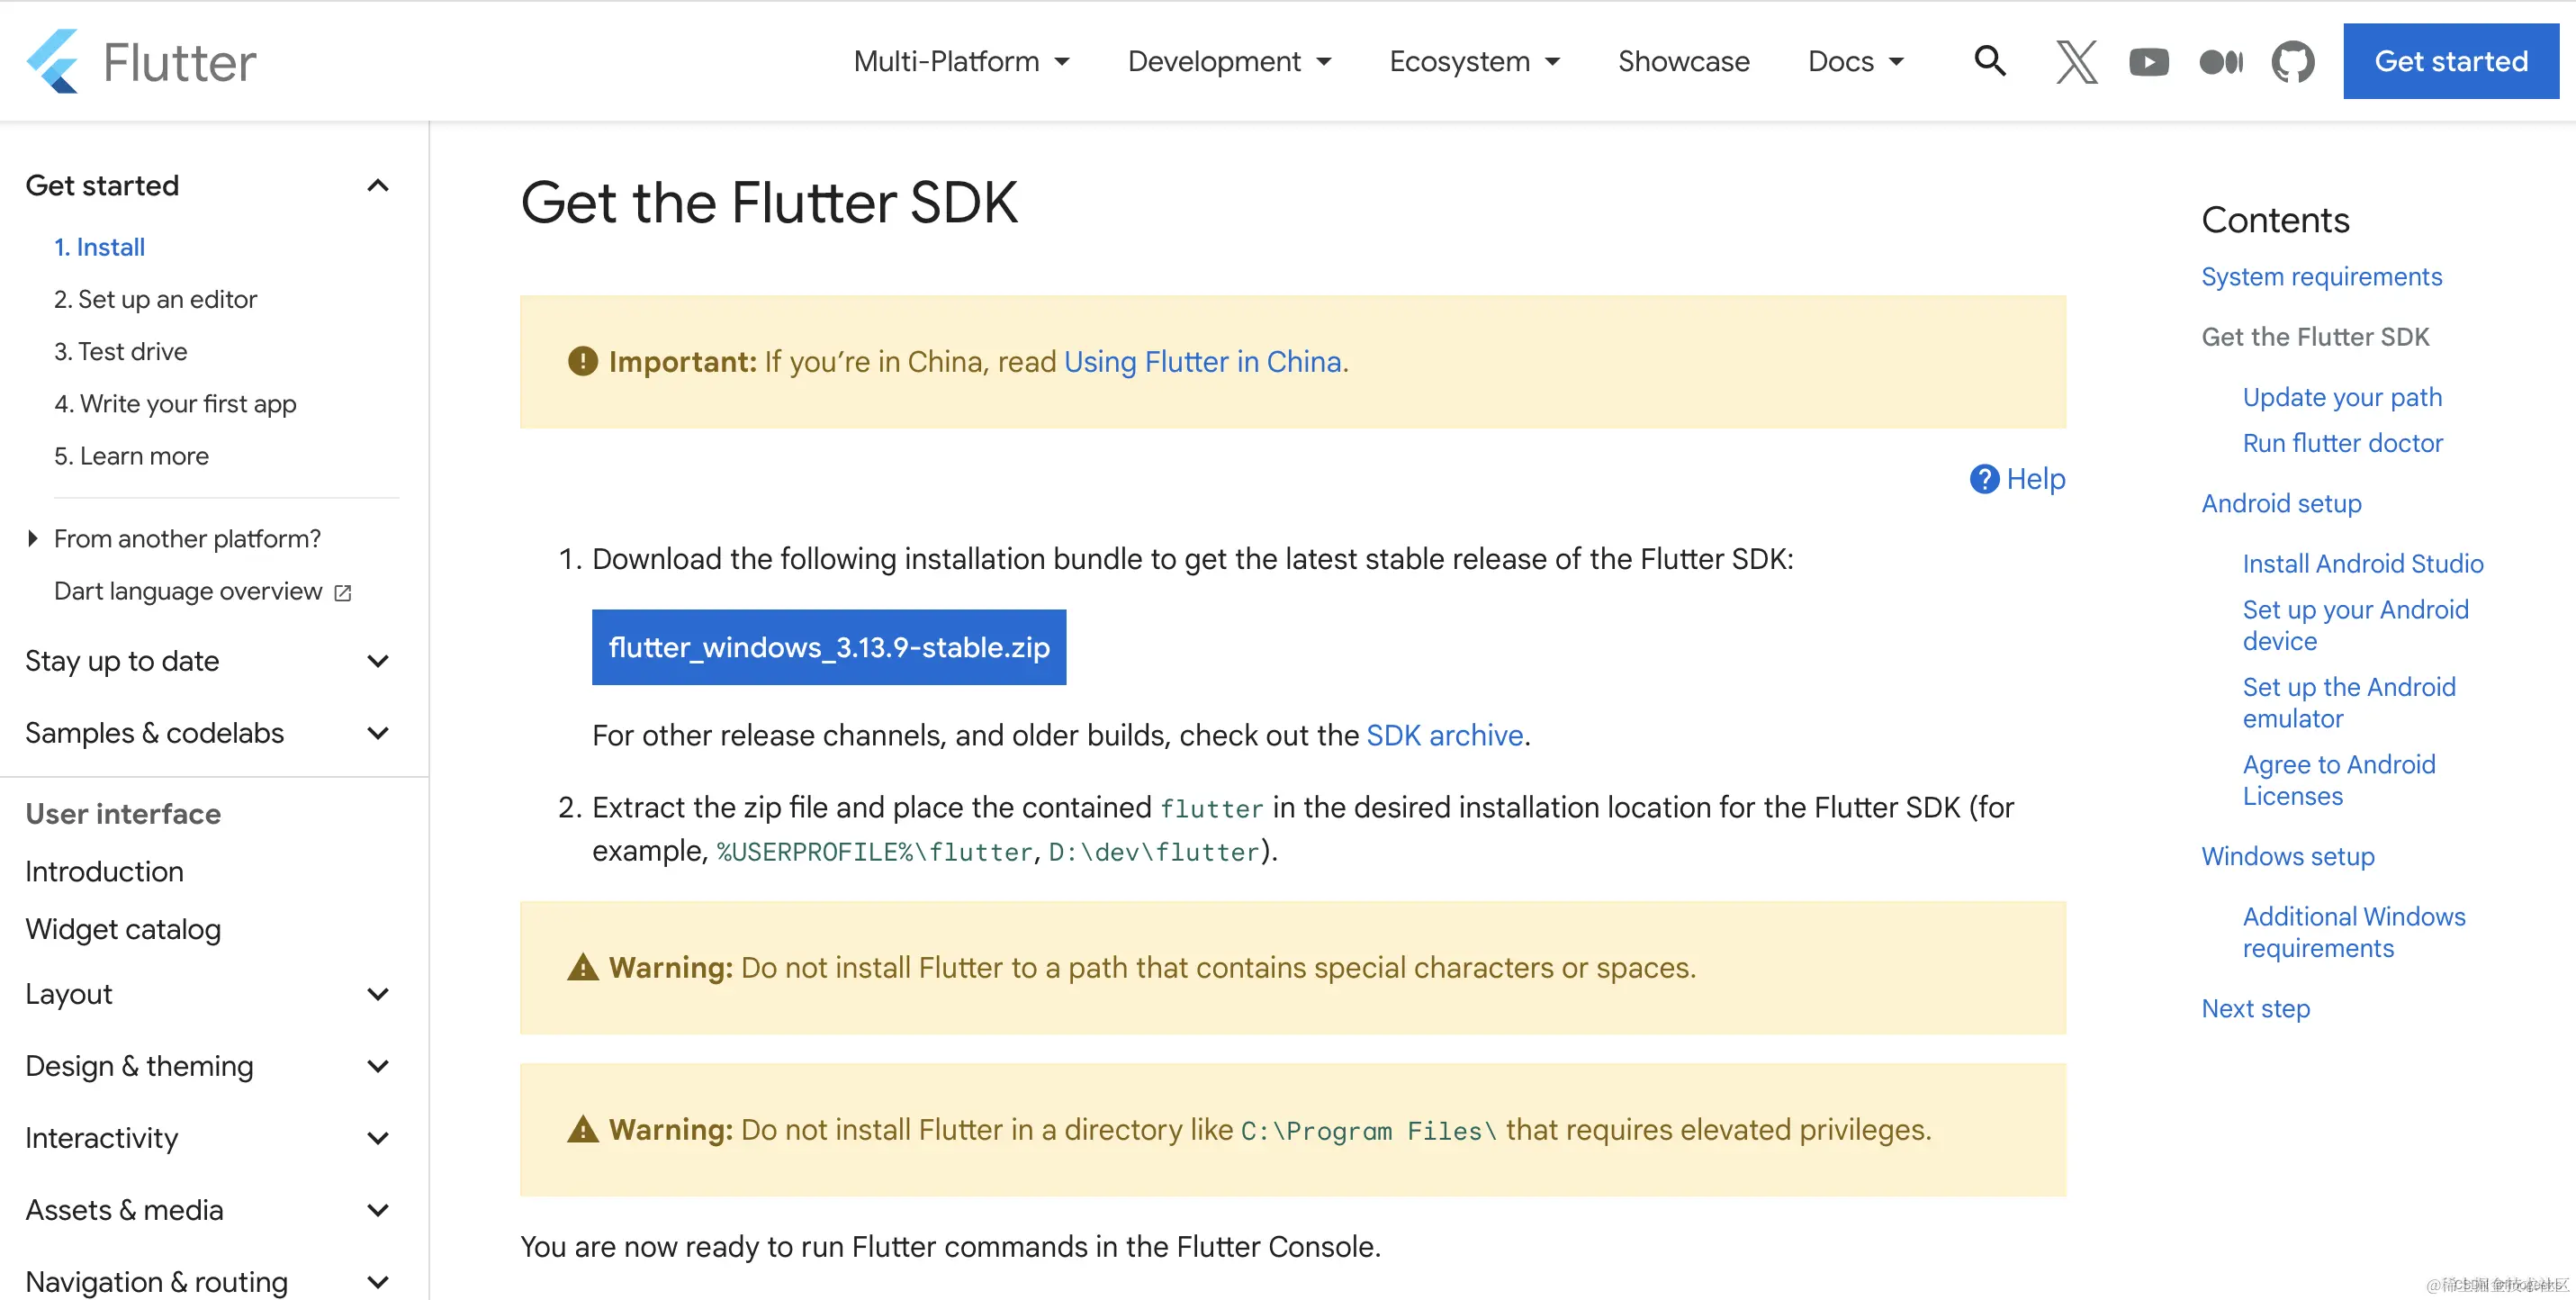Viewport: 2576px width, 1300px height.
Task: Open the Multi-Platform dropdown menu
Action: click(x=960, y=62)
